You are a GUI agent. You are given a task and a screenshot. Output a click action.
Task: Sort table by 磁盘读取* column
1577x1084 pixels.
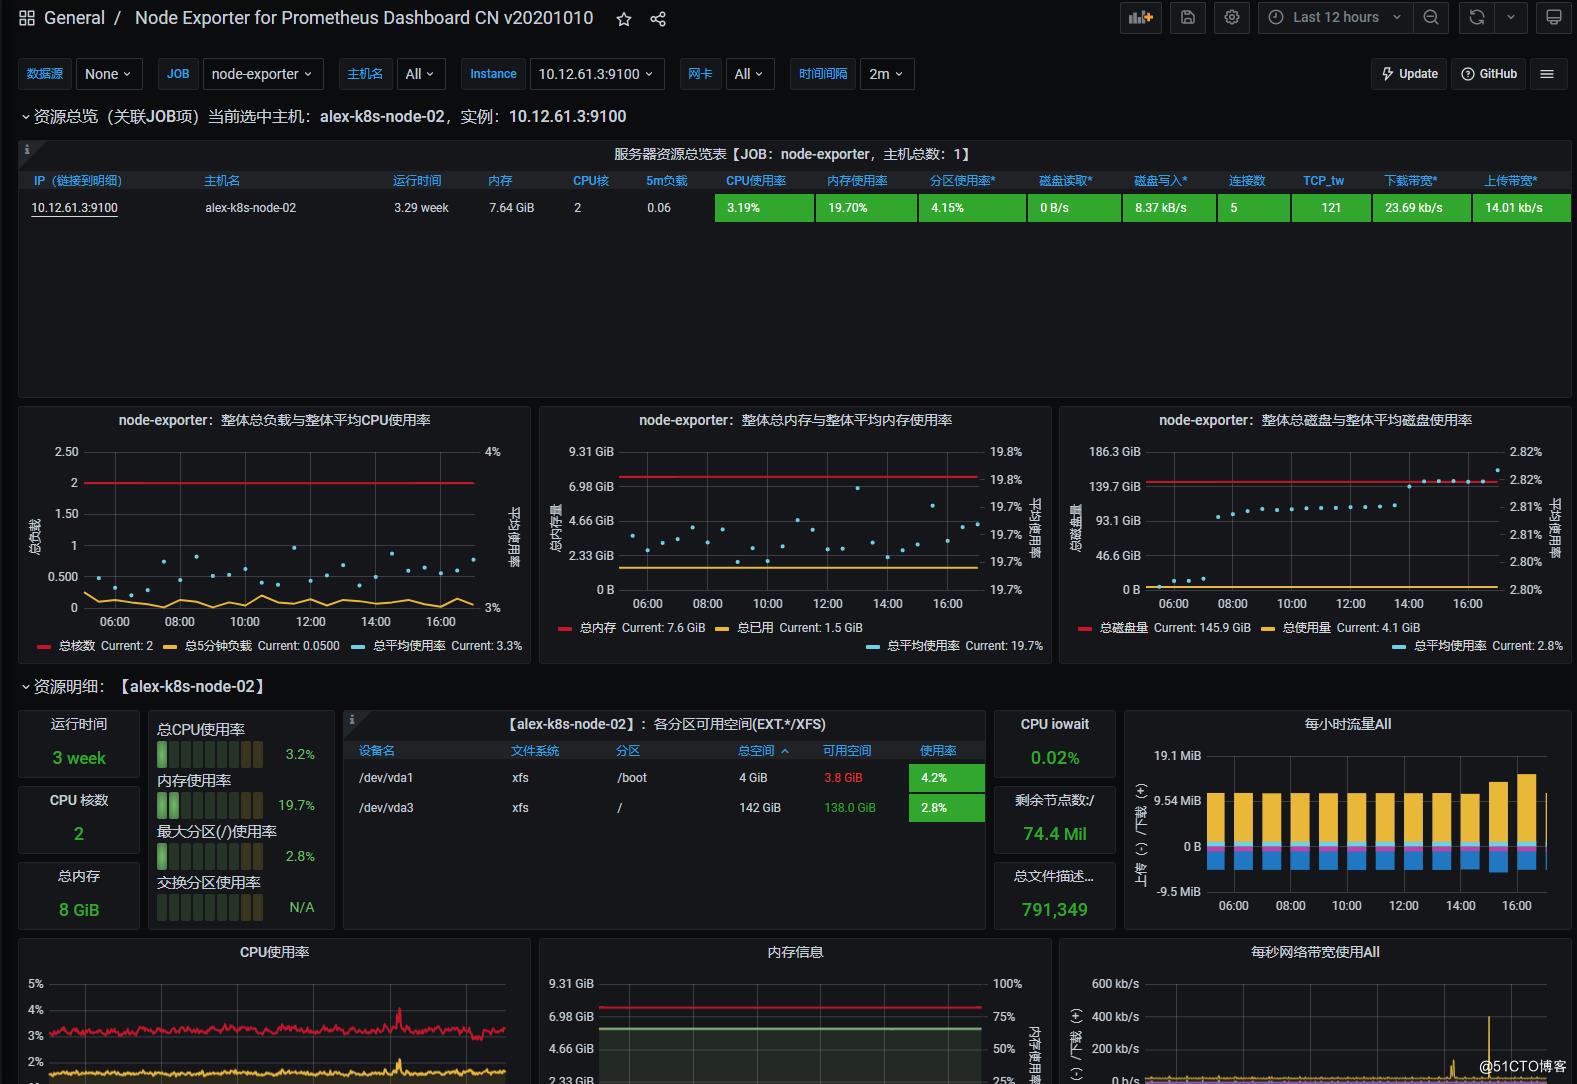click(1066, 181)
